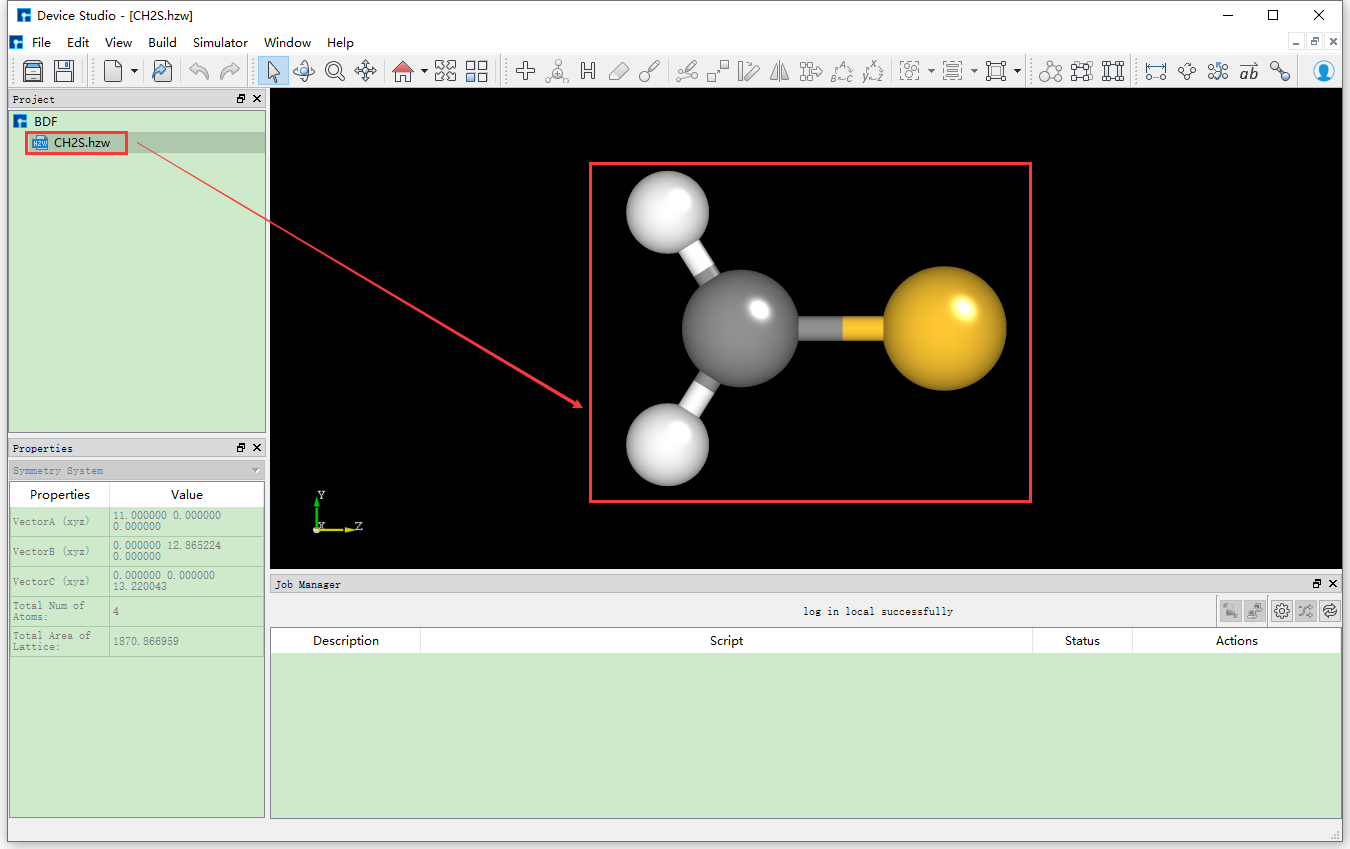
Task: Select the eraser delete tool
Action: [x=618, y=71]
